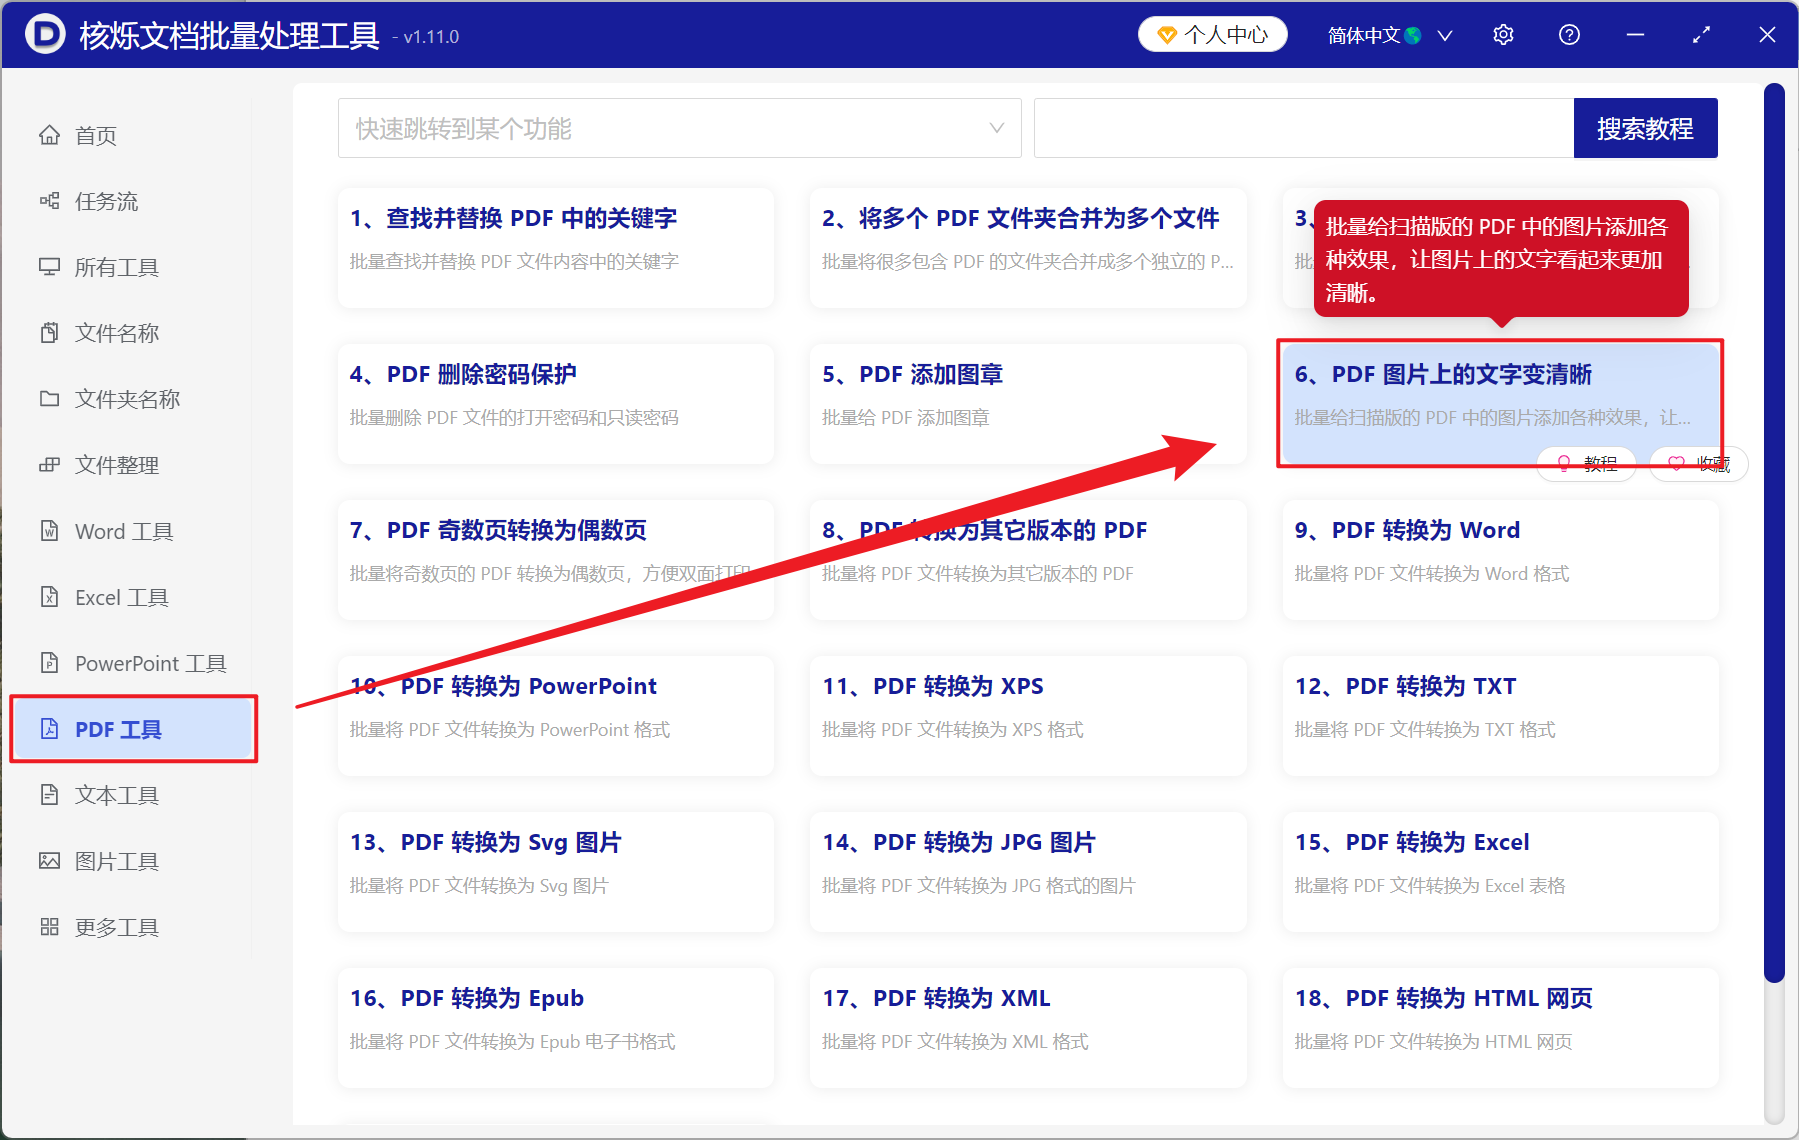Open the 文件名称 rename tool section

(x=116, y=333)
